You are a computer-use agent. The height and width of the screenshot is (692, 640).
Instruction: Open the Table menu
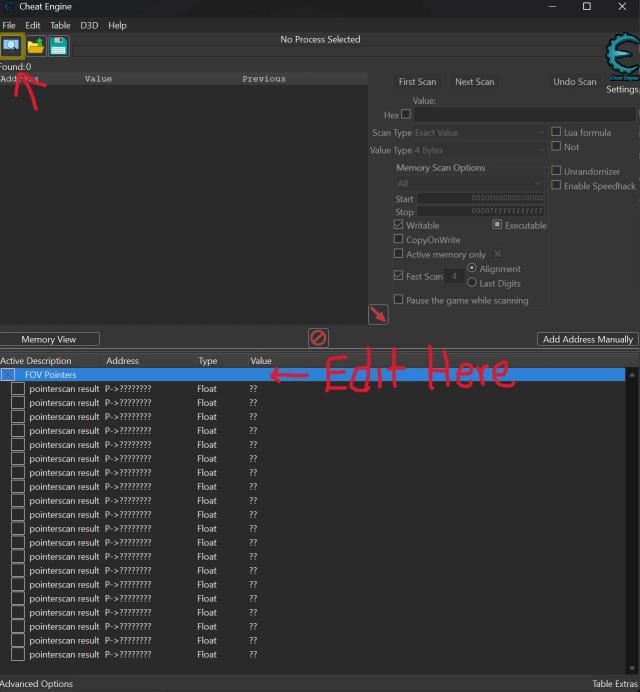(61, 25)
